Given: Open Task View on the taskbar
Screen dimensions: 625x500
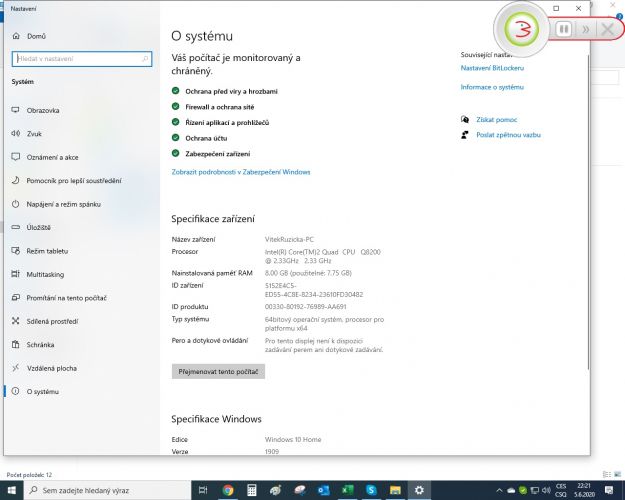Looking at the screenshot, I should 203,490.
